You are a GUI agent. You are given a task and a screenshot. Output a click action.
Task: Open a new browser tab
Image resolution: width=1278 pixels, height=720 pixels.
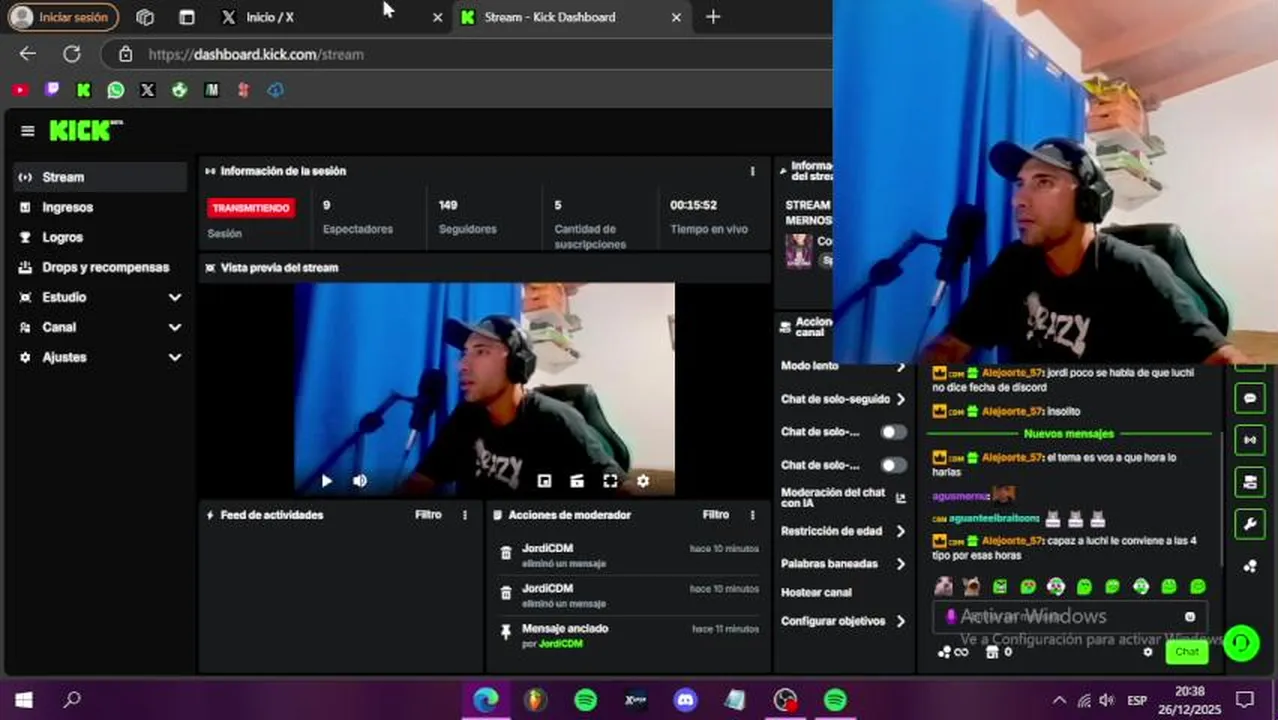(x=713, y=17)
